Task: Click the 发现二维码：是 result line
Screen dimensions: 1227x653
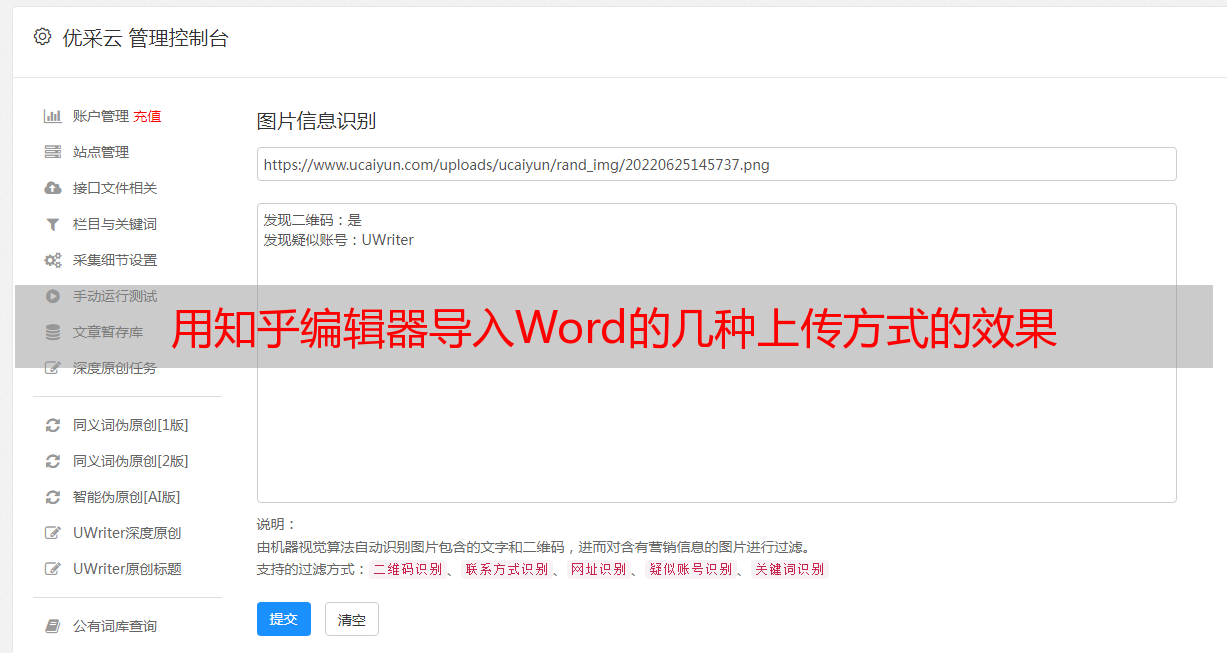Action: pos(313,220)
